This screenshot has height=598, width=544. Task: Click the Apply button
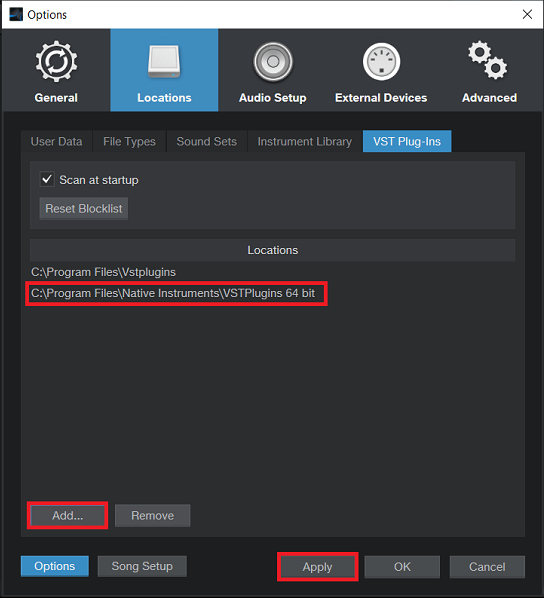pyautogui.click(x=317, y=567)
